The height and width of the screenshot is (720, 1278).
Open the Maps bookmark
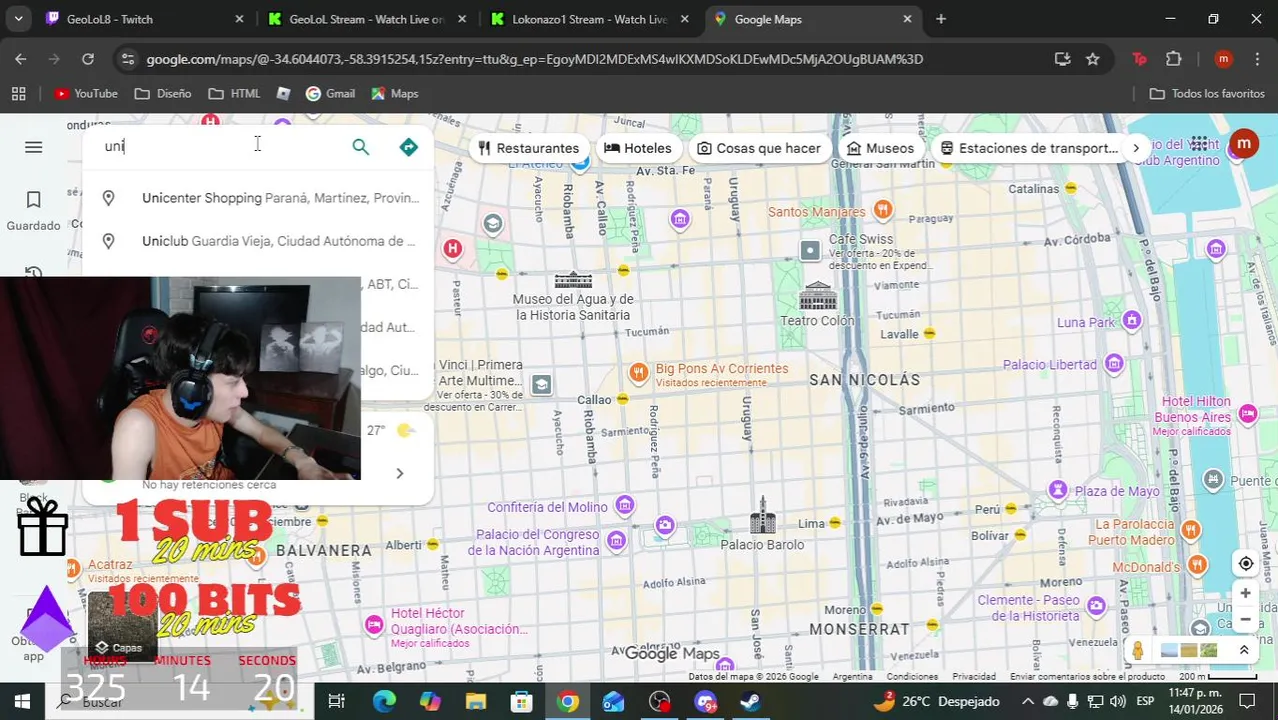coord(394,93)
